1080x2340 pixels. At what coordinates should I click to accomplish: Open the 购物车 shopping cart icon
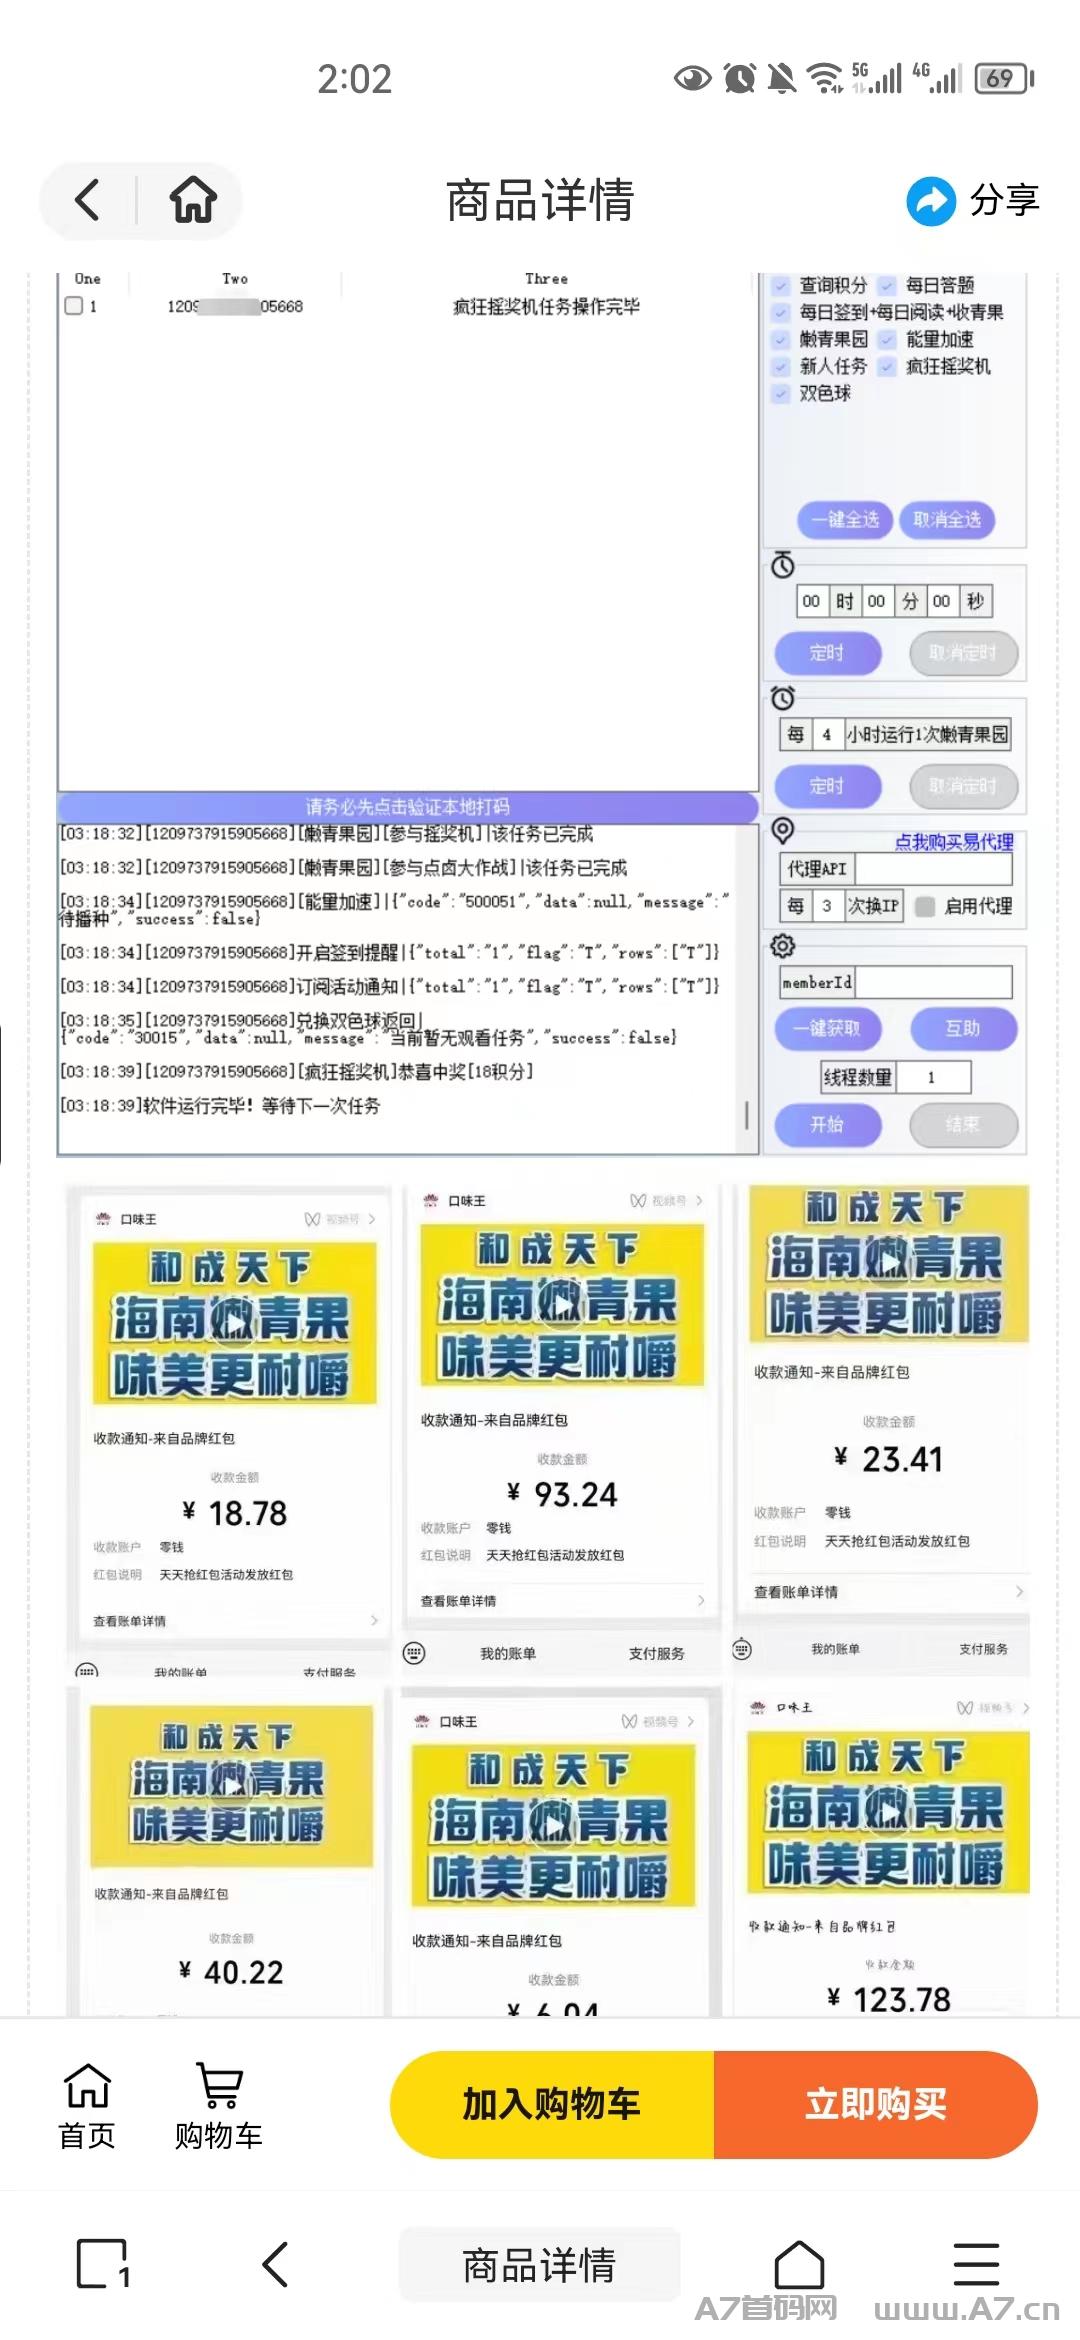click(218, 2106)
